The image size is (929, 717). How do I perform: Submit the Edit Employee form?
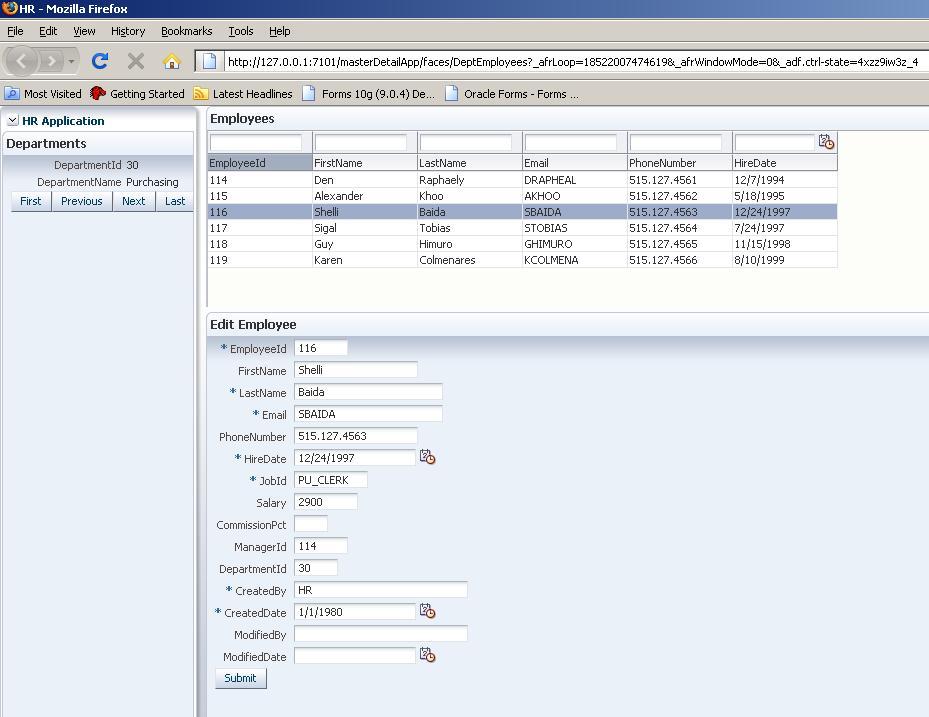pos(241,678)
